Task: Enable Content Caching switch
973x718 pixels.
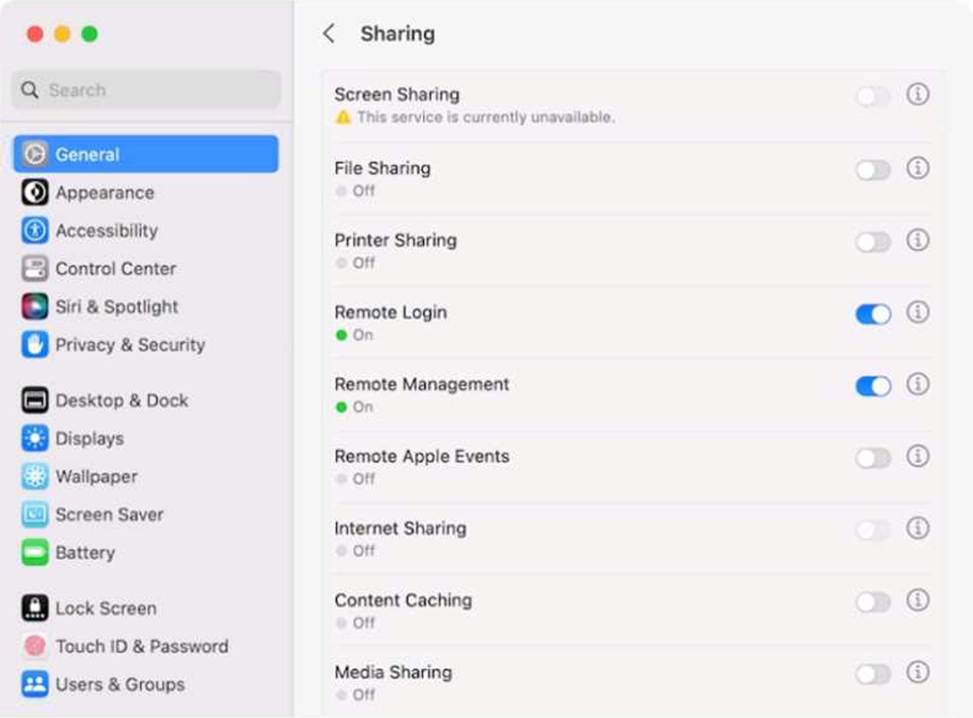Action: (x=873, y=602)
